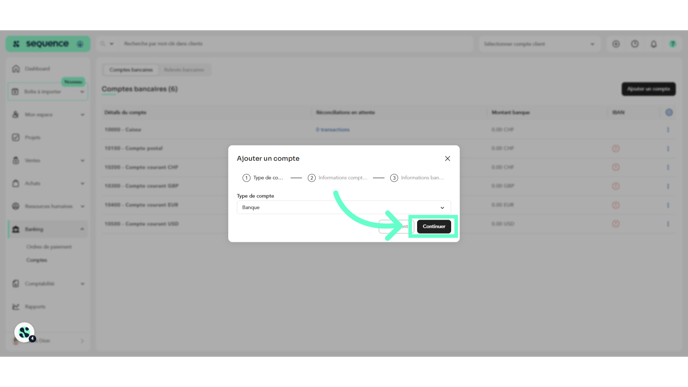Click the Rapports chart icon
The width and height of the screenshot is (688, 387).
point(16,307)
